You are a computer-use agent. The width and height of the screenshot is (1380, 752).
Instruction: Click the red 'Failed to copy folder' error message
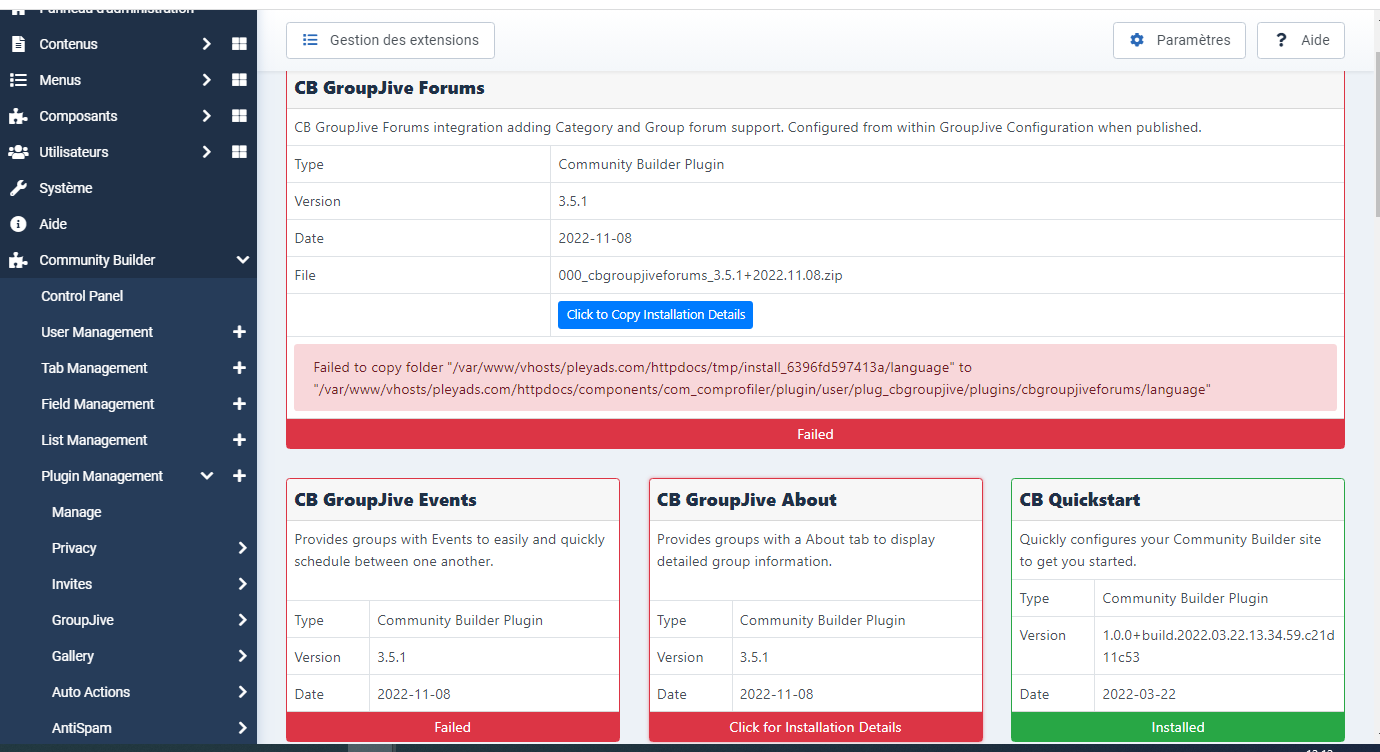point(815,378)
